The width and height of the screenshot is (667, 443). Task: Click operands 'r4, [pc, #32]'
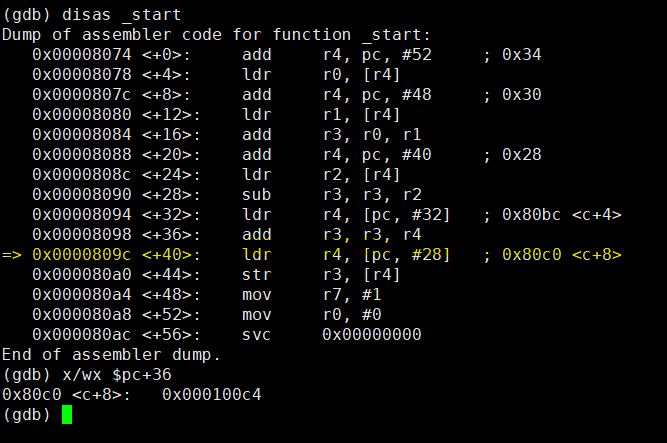click(387, 215)
